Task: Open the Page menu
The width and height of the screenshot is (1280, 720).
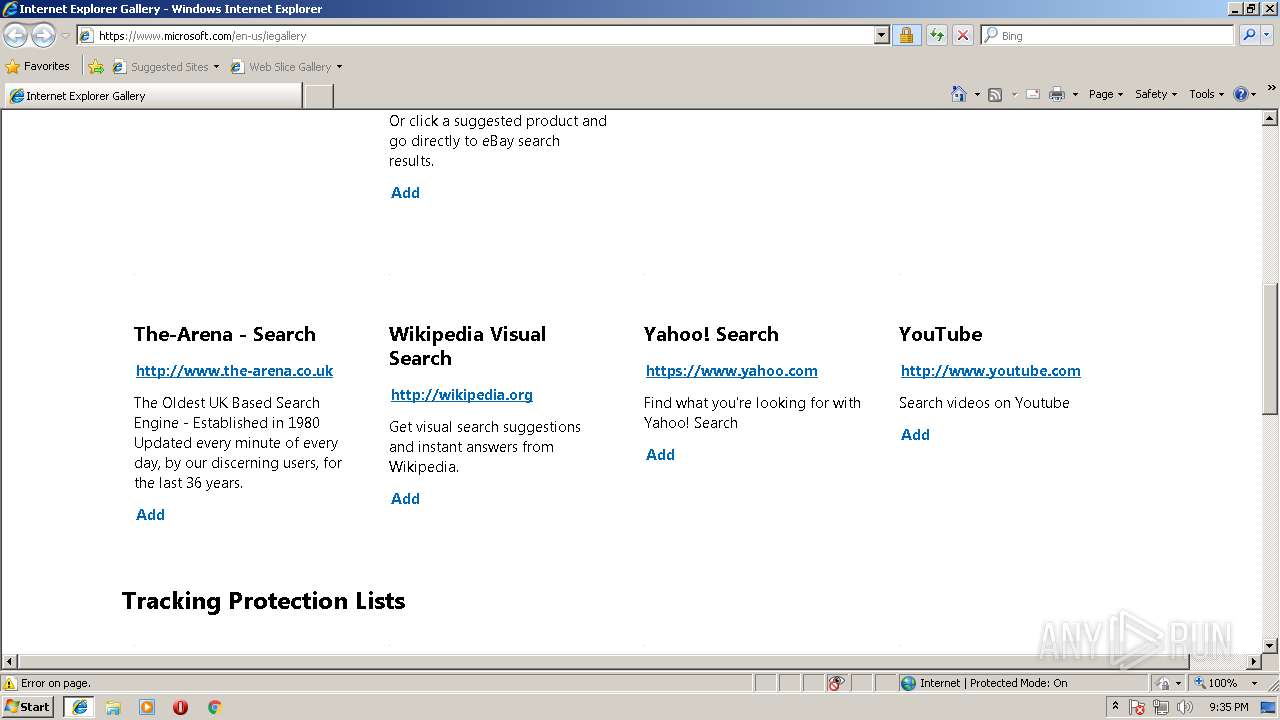Action: [1105, 94]
